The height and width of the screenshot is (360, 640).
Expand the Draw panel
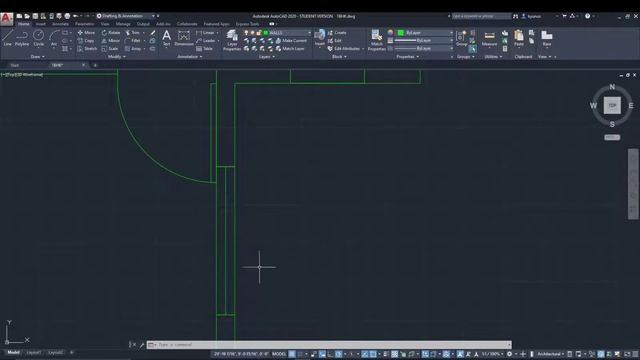tap(38, 57)
